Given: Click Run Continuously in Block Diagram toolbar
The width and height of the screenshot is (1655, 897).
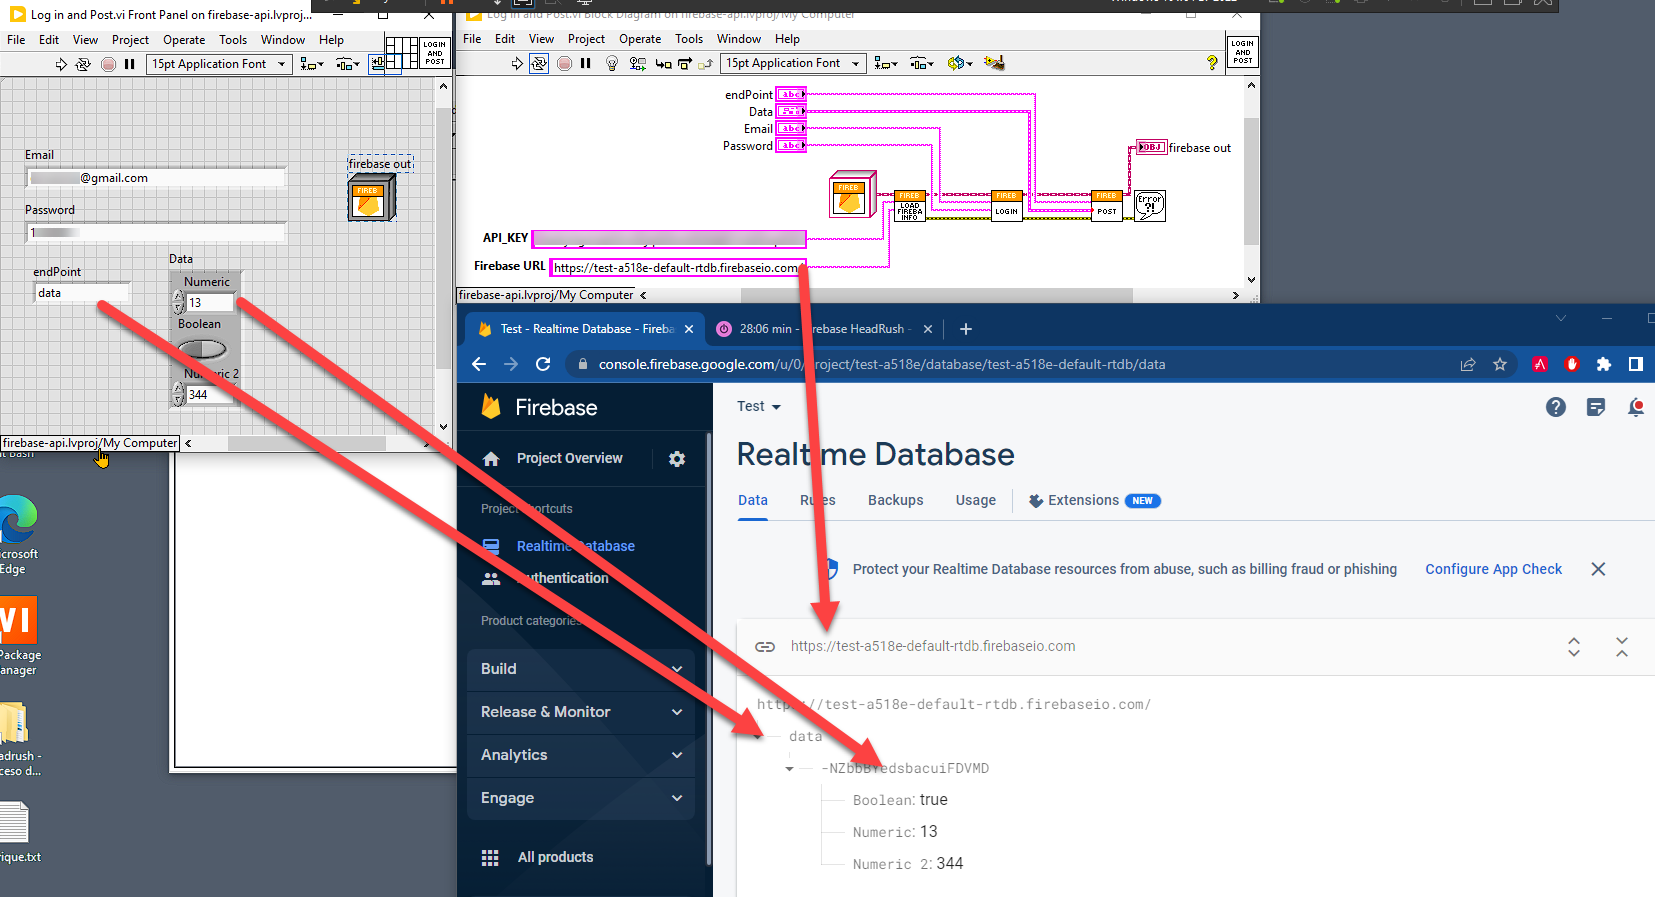Looking at the screenshot, I should pyautogui.click(x=539, y=63).
